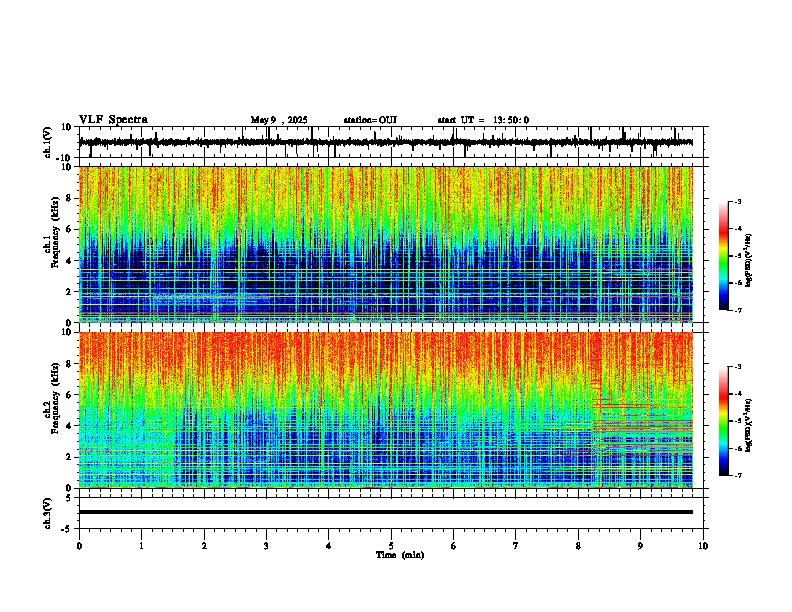This screenshot has width=792, height=612.
Task: Click the ch.1 color scale log(PSD) units label
Action: click(749, 261)
